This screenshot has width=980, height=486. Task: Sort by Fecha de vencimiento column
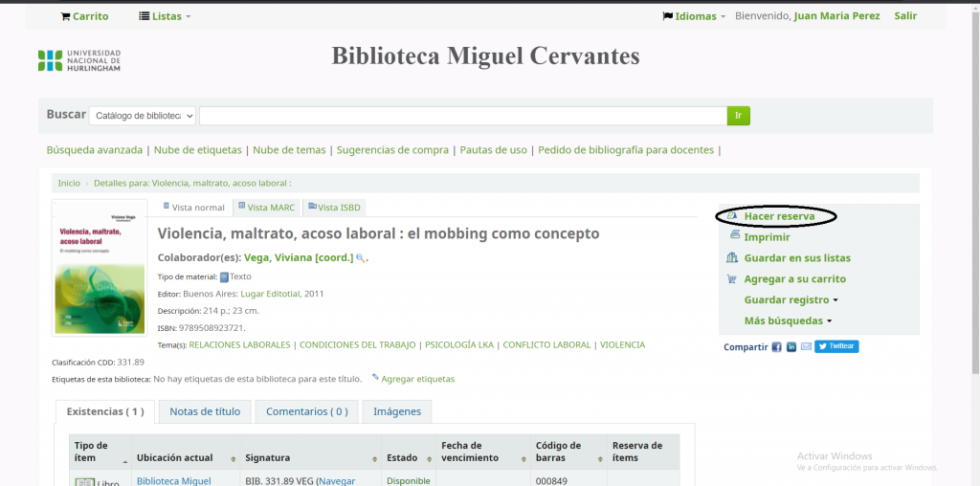(x=483, y=452)
